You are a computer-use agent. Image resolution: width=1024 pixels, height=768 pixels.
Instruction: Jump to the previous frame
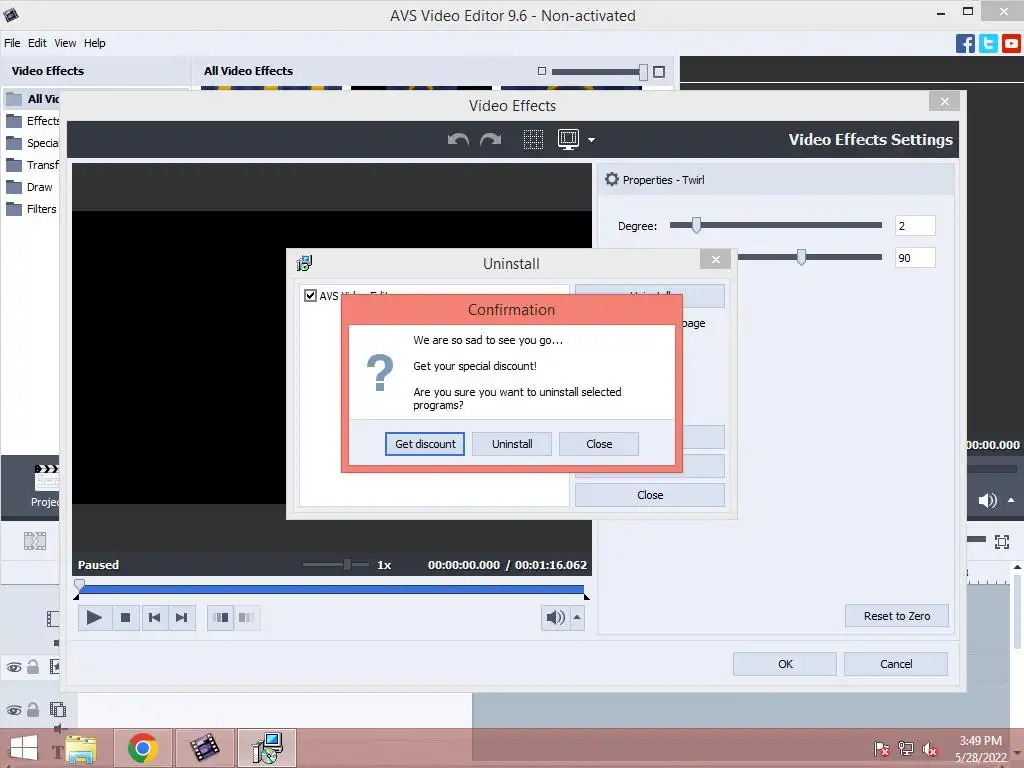(x=154, y=618)
